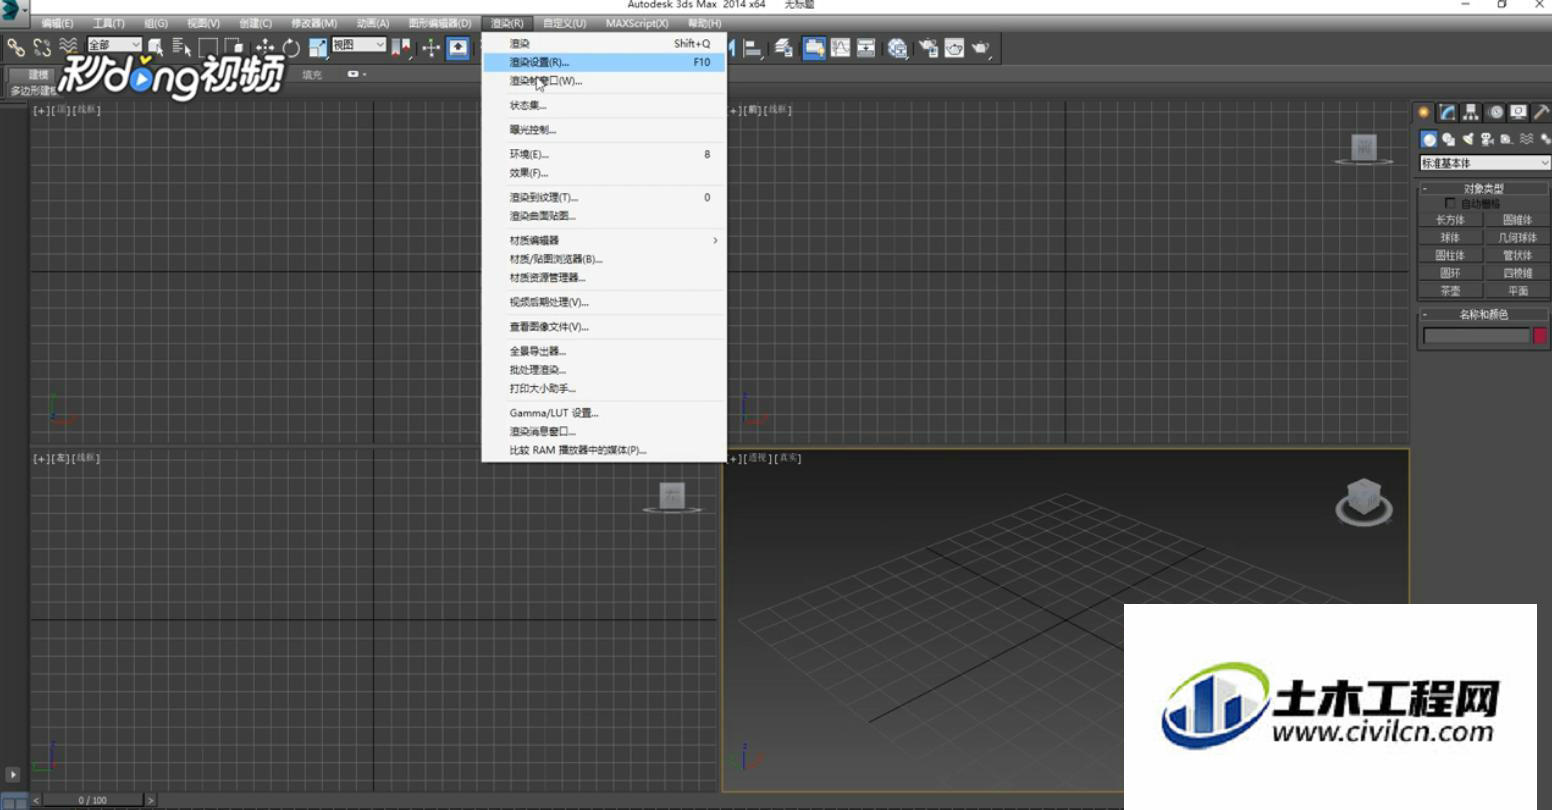
Task: Switch to the Motion panel tab
Action: click(x=1495, y=112)
